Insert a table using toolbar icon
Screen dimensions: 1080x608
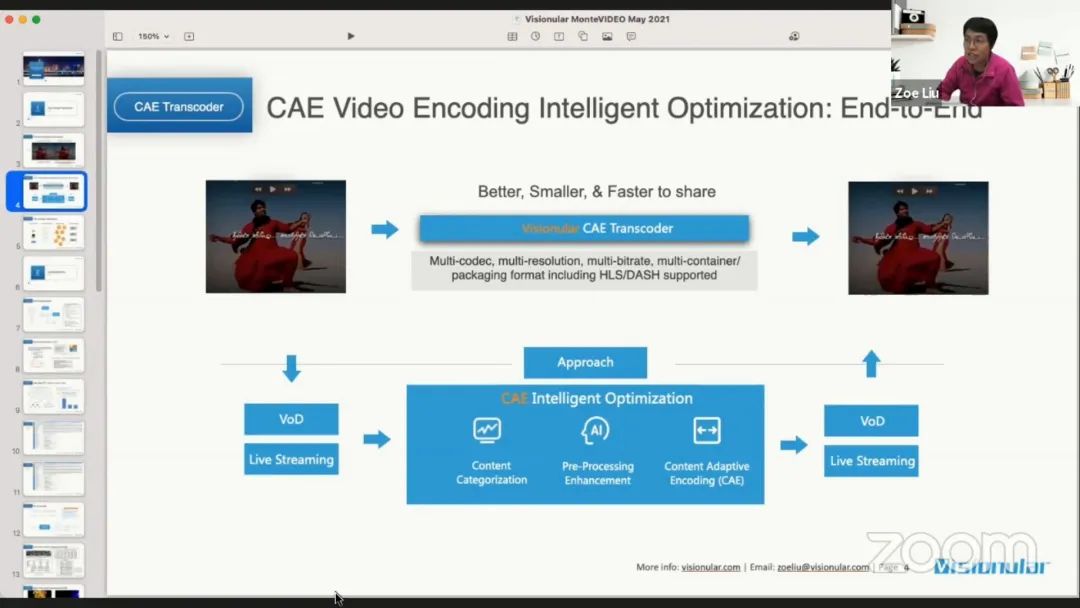point(512,36)
